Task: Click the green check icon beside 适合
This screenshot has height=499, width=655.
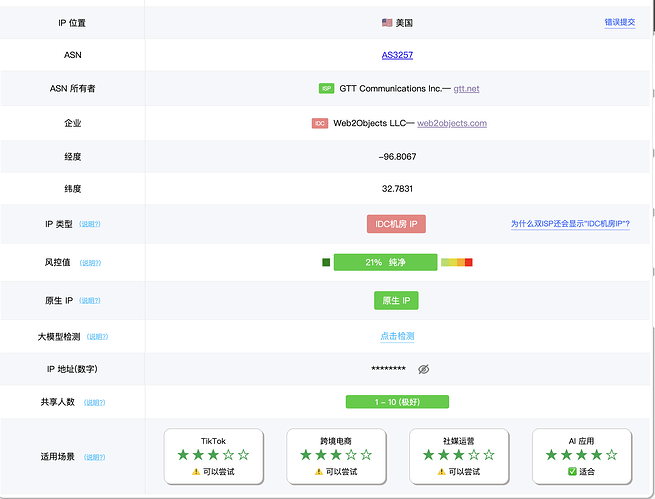Action: [572, 471]
